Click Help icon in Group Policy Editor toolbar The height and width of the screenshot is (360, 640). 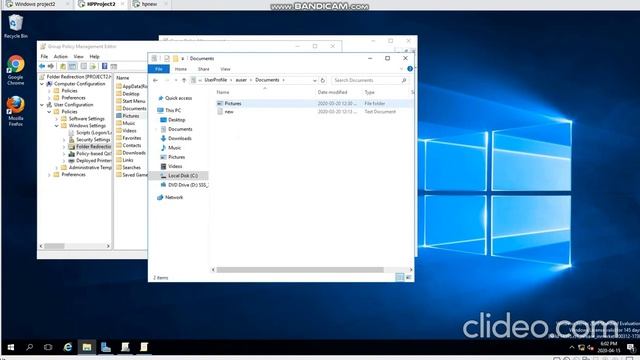coord(104,66)
